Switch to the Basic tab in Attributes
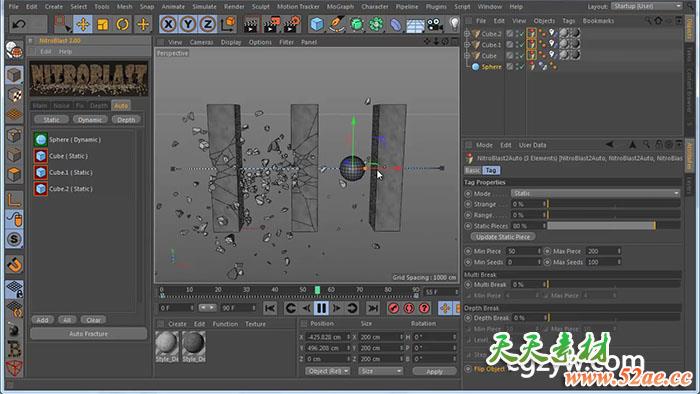Screen dimensions: 700x394 (472, 170)
